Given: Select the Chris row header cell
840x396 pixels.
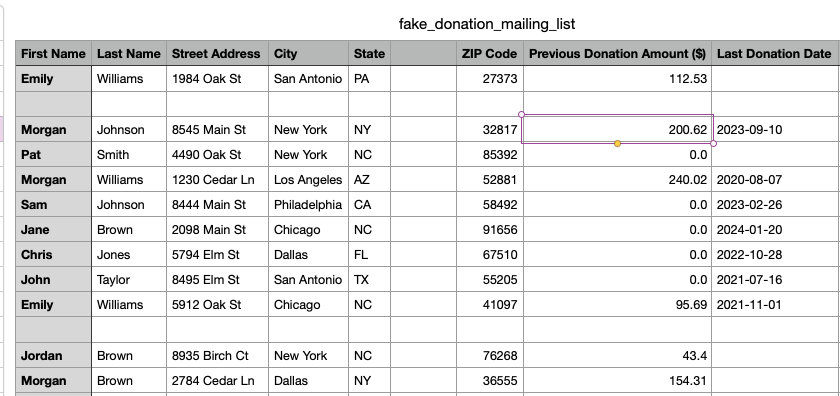Looking at the screenshot, I should pos(54,255).
